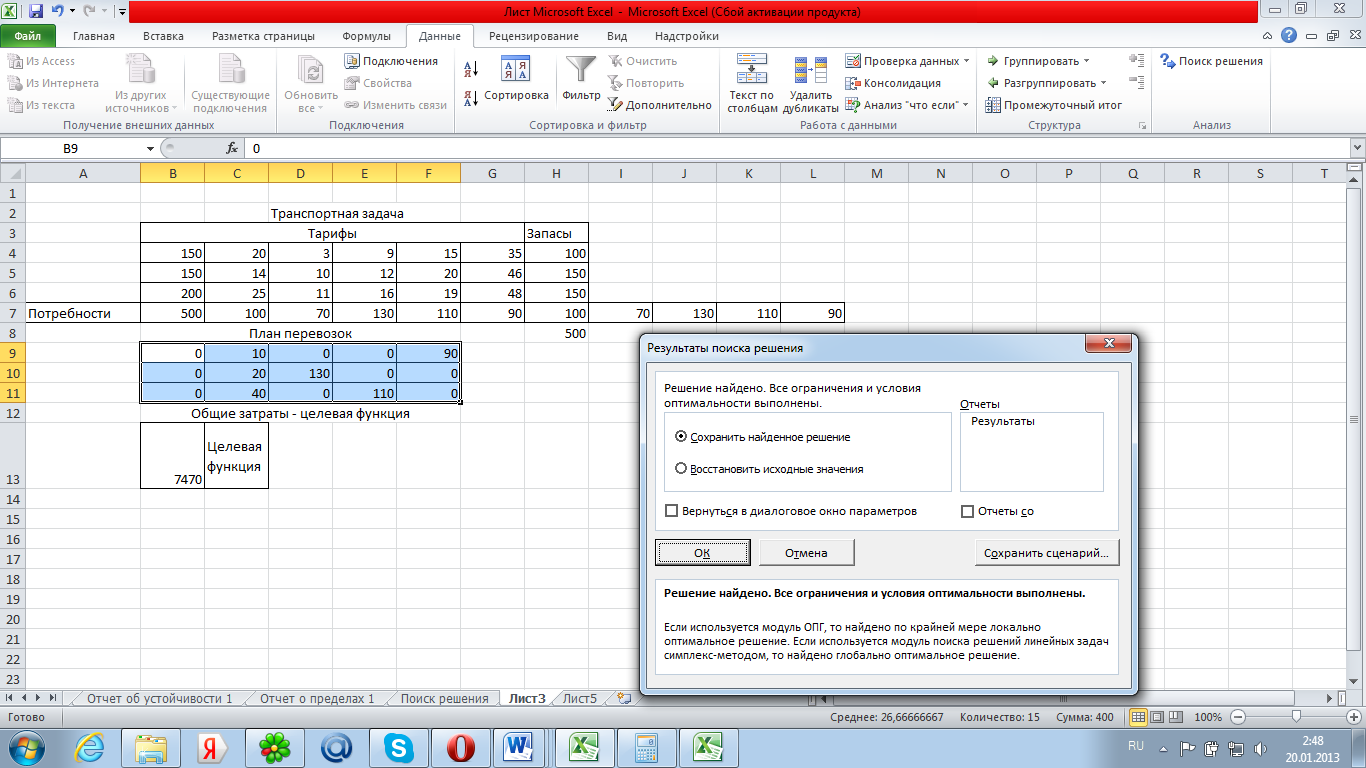Open Opera browser from the taskbar
1366x768 pixels.
click(461, 747)
